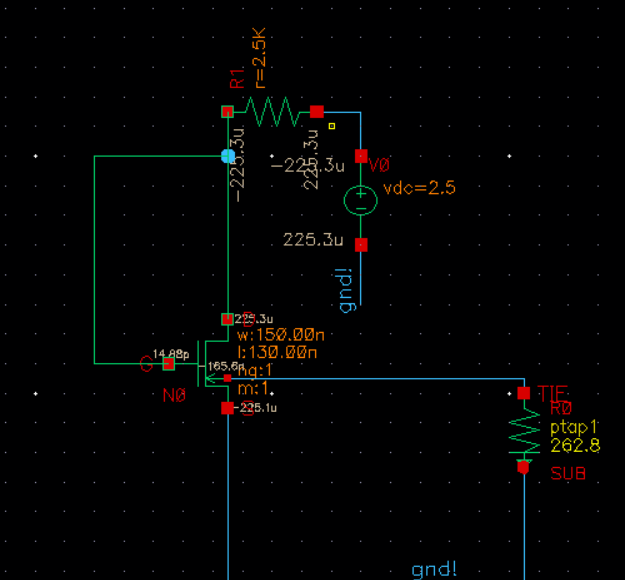Viewport: 625px width, 580px height.
Task: Click the SUB terminal label
Action: [x=568, y=474]
